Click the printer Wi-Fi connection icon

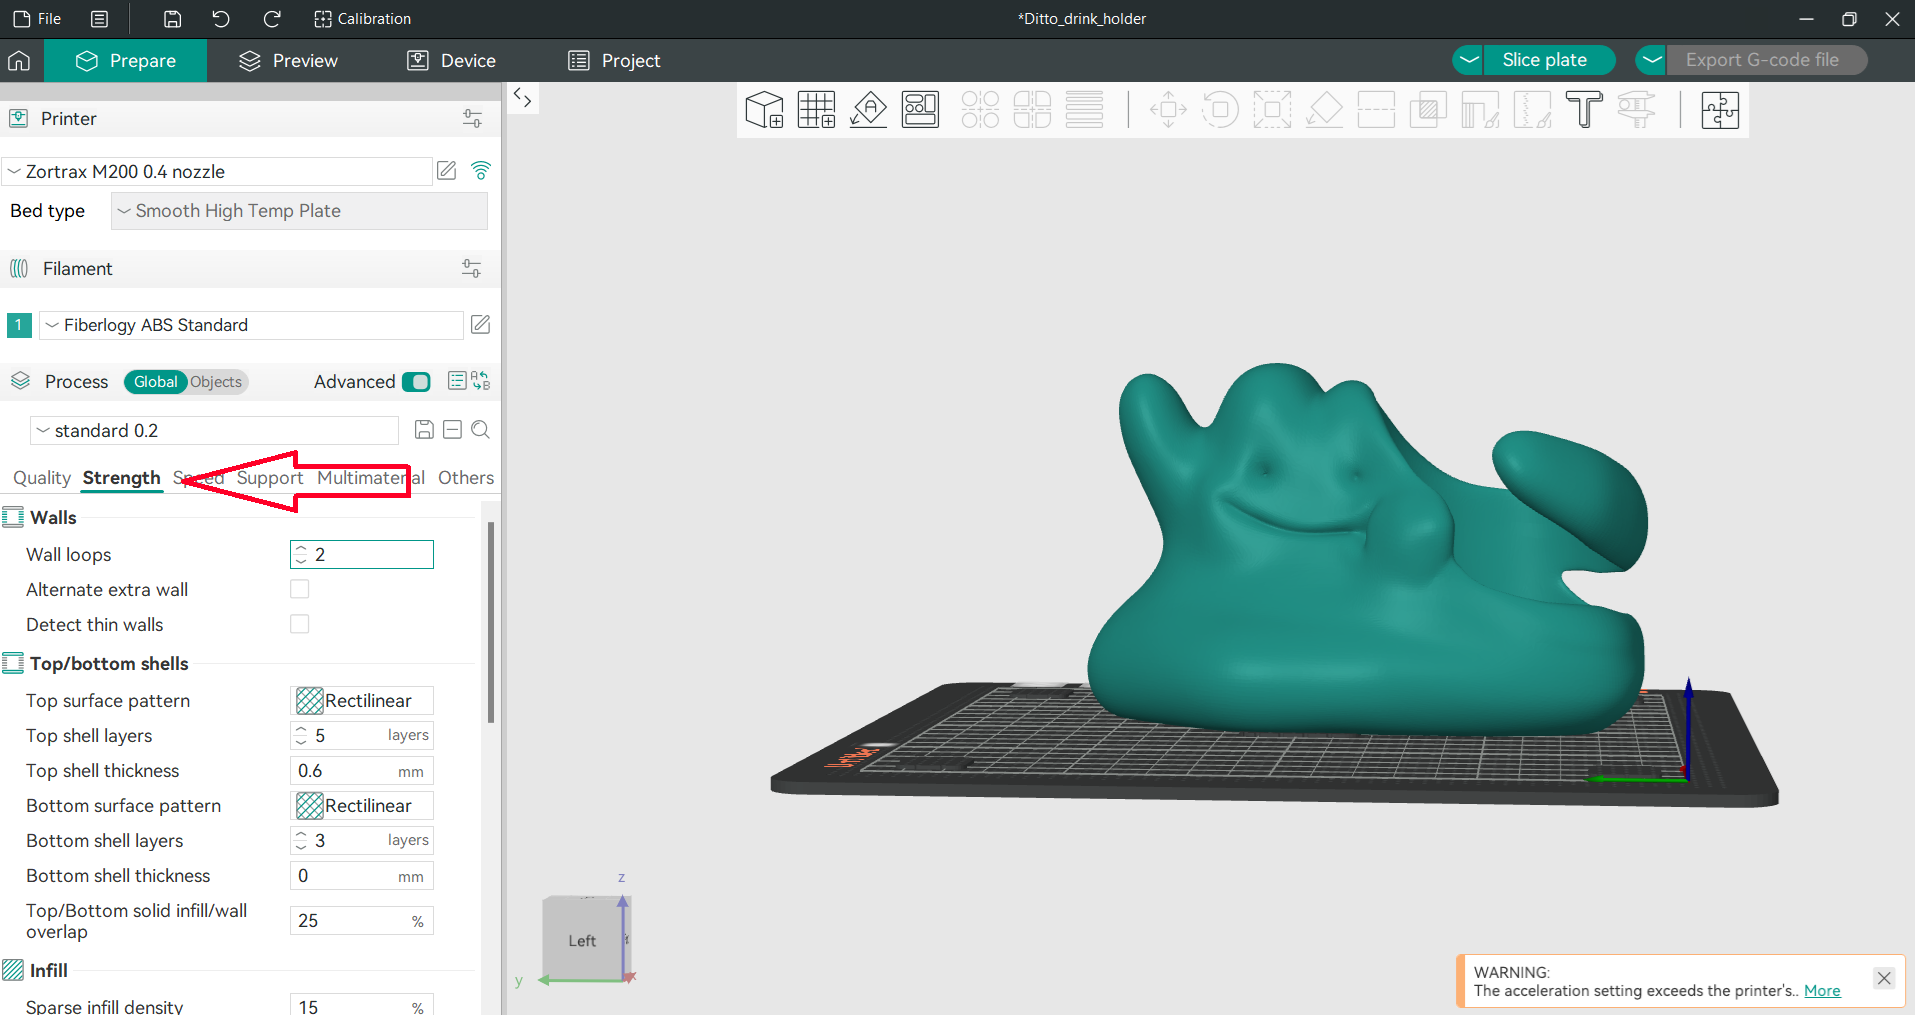pos(481,171)
